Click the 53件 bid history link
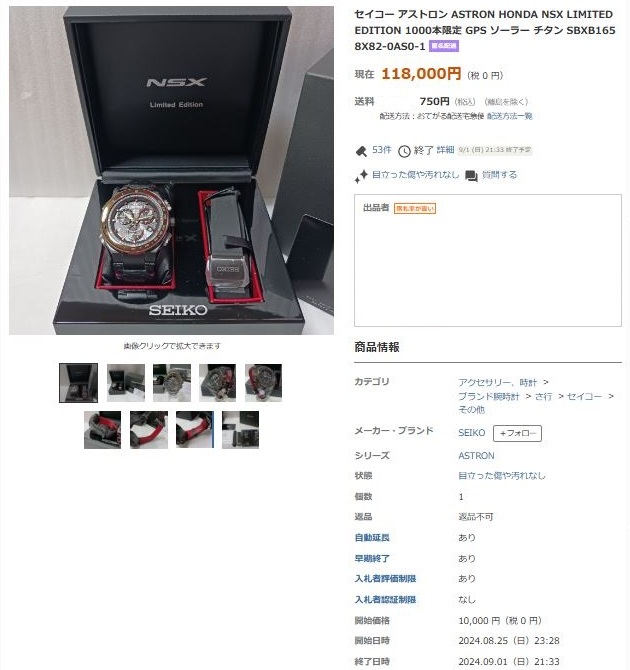Screen dimensions: 630x670 381,150
